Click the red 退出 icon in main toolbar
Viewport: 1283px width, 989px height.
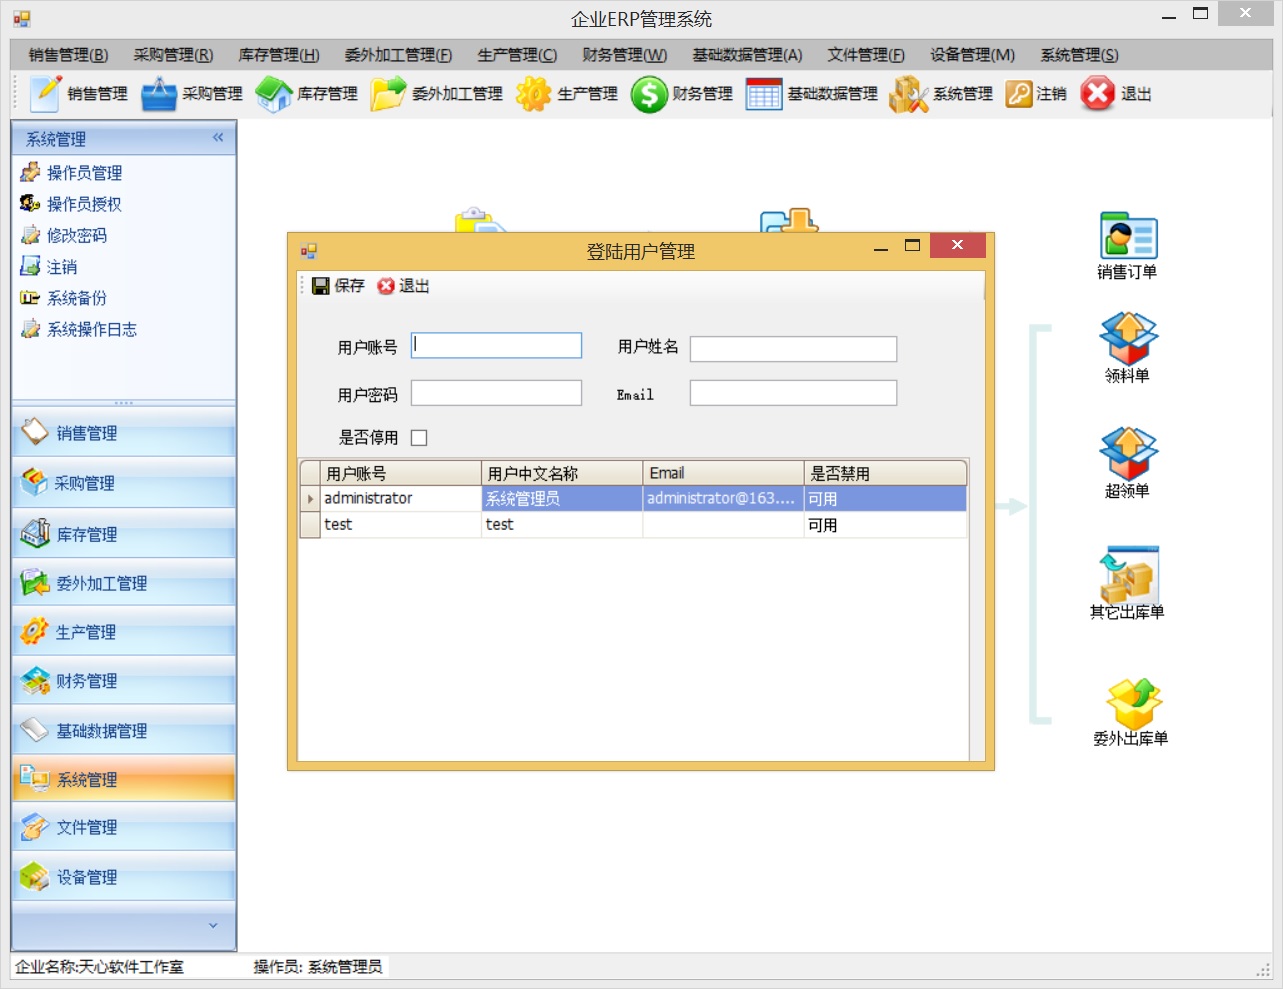pos(1097,94)
